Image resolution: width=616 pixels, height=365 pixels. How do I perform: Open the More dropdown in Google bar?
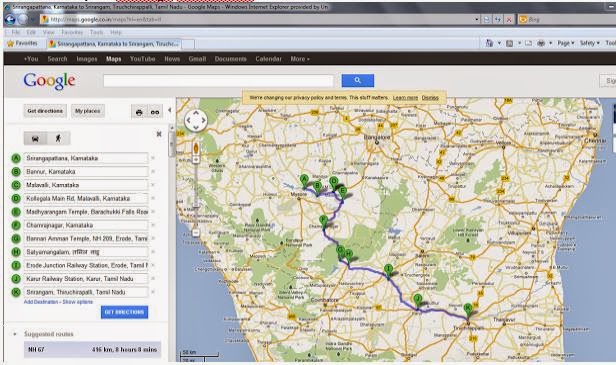(300, 59)
